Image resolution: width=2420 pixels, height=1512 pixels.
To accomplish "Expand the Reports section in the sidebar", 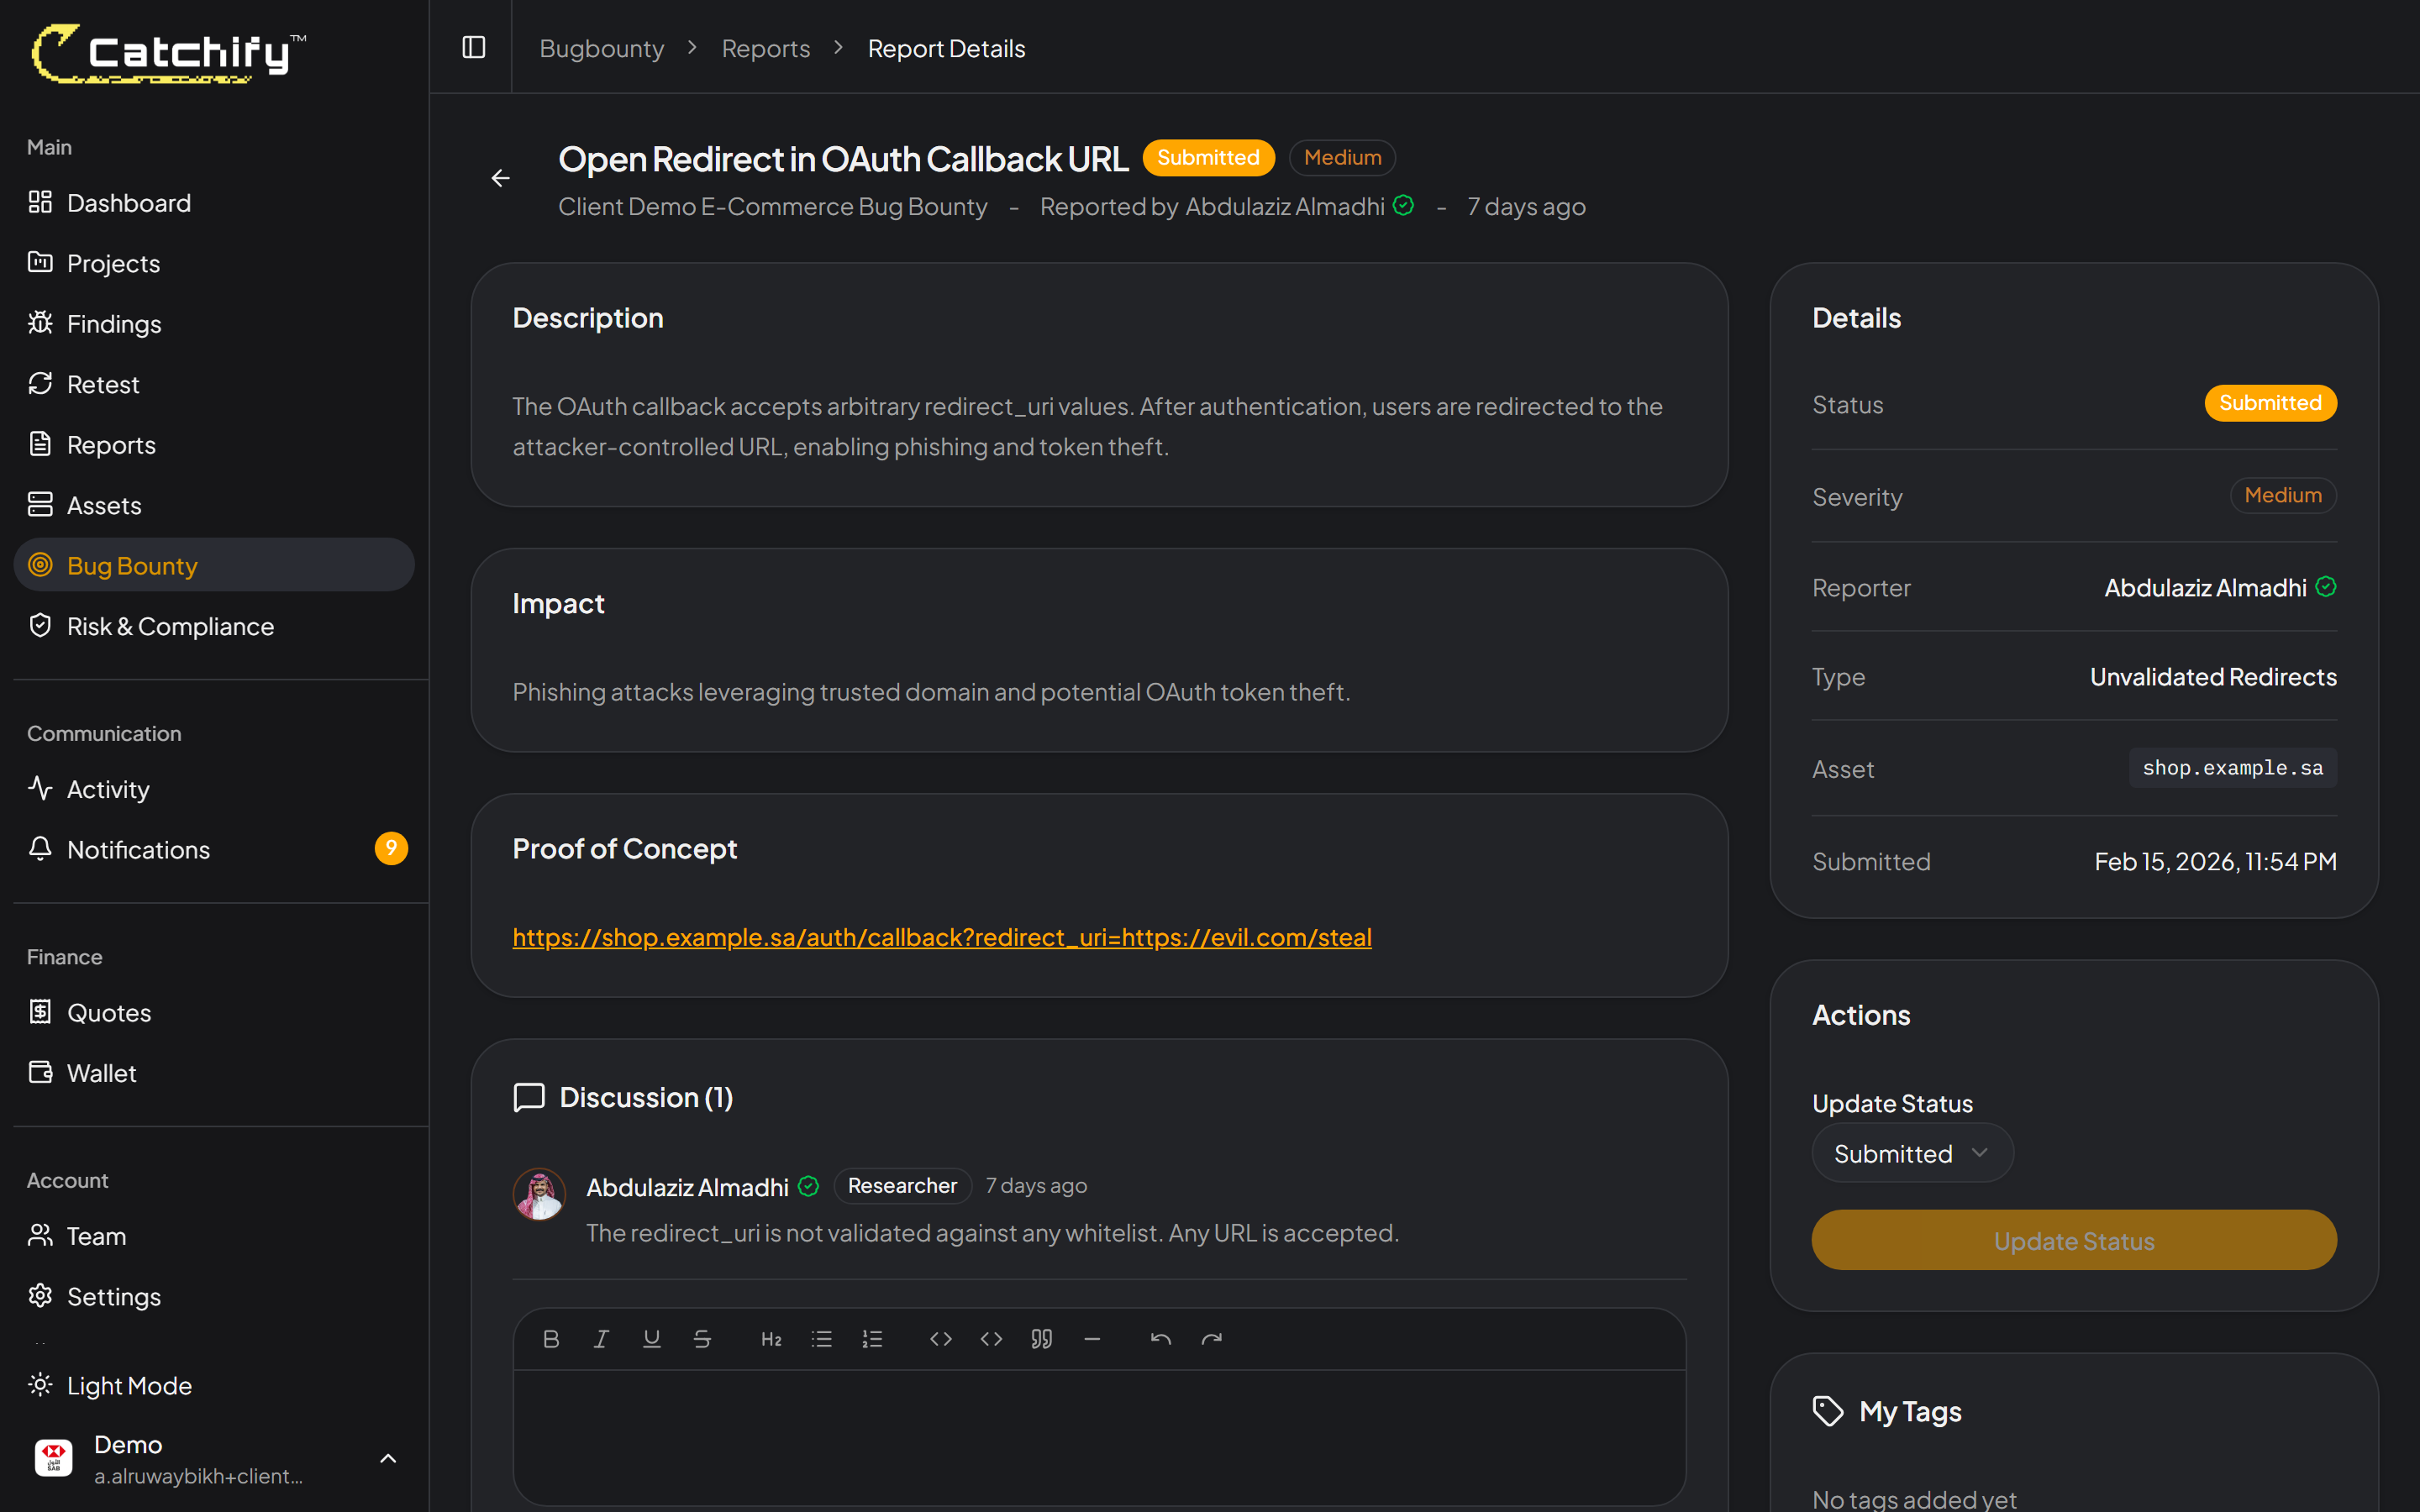I will pyautogui.click(x=110, y=444).
